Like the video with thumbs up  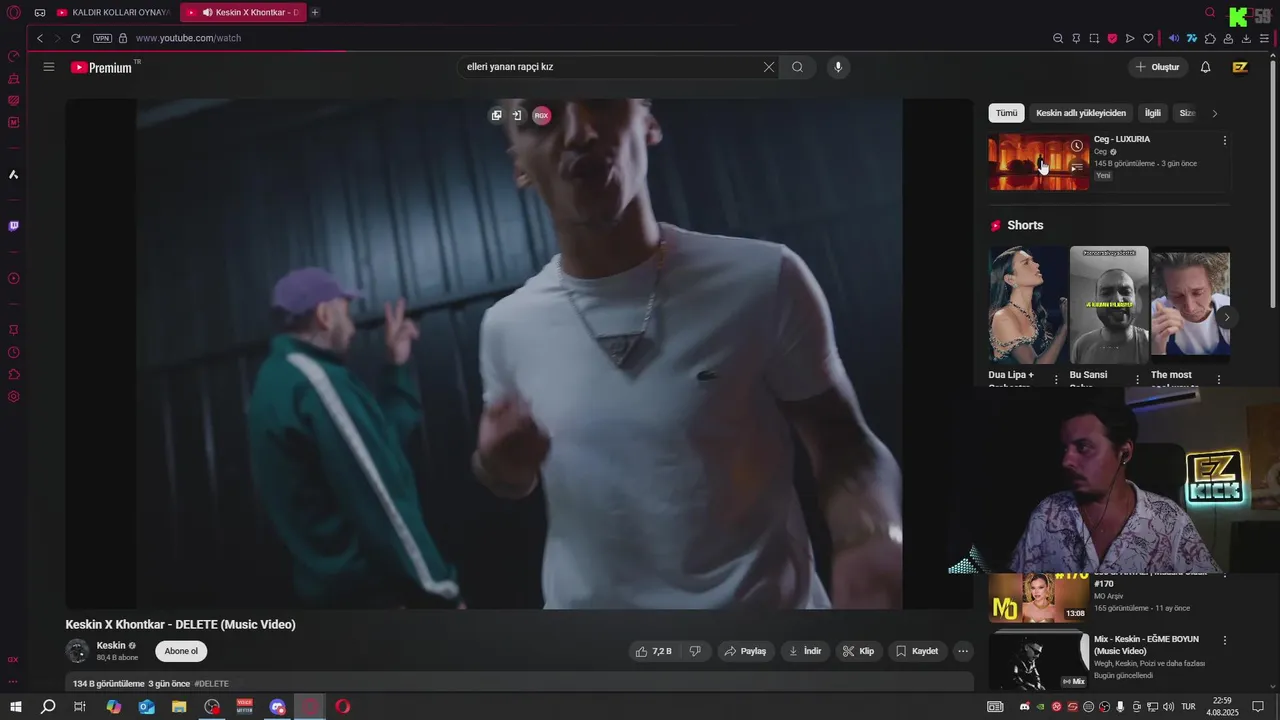click(x=654, y=651)
